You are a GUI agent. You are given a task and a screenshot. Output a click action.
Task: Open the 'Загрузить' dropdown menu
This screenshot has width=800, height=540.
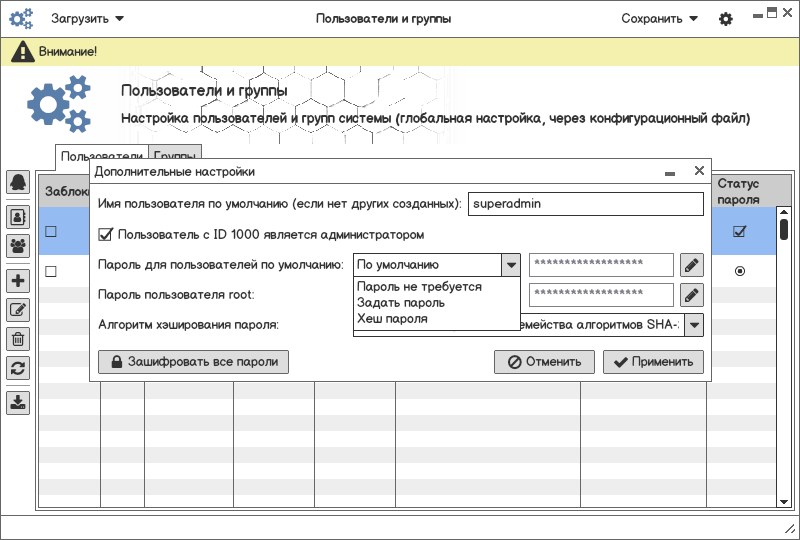tap(88, 19)
